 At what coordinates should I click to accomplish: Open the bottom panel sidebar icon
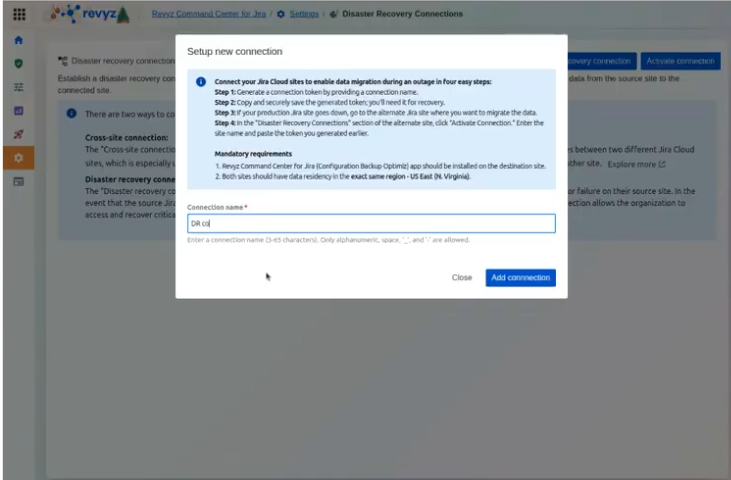pyautogui.click(x=19, y=182)
